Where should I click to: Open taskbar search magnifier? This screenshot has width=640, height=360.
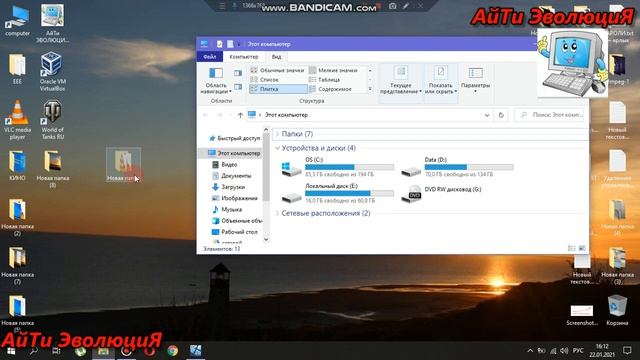point(34,351)
